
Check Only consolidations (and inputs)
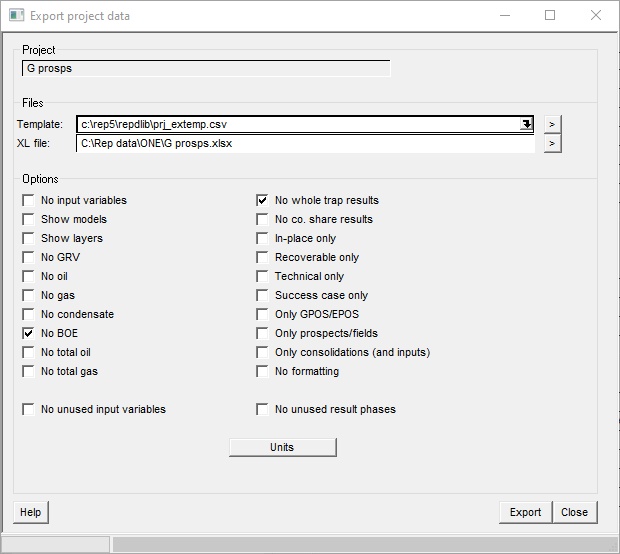(x=263, y=352)
